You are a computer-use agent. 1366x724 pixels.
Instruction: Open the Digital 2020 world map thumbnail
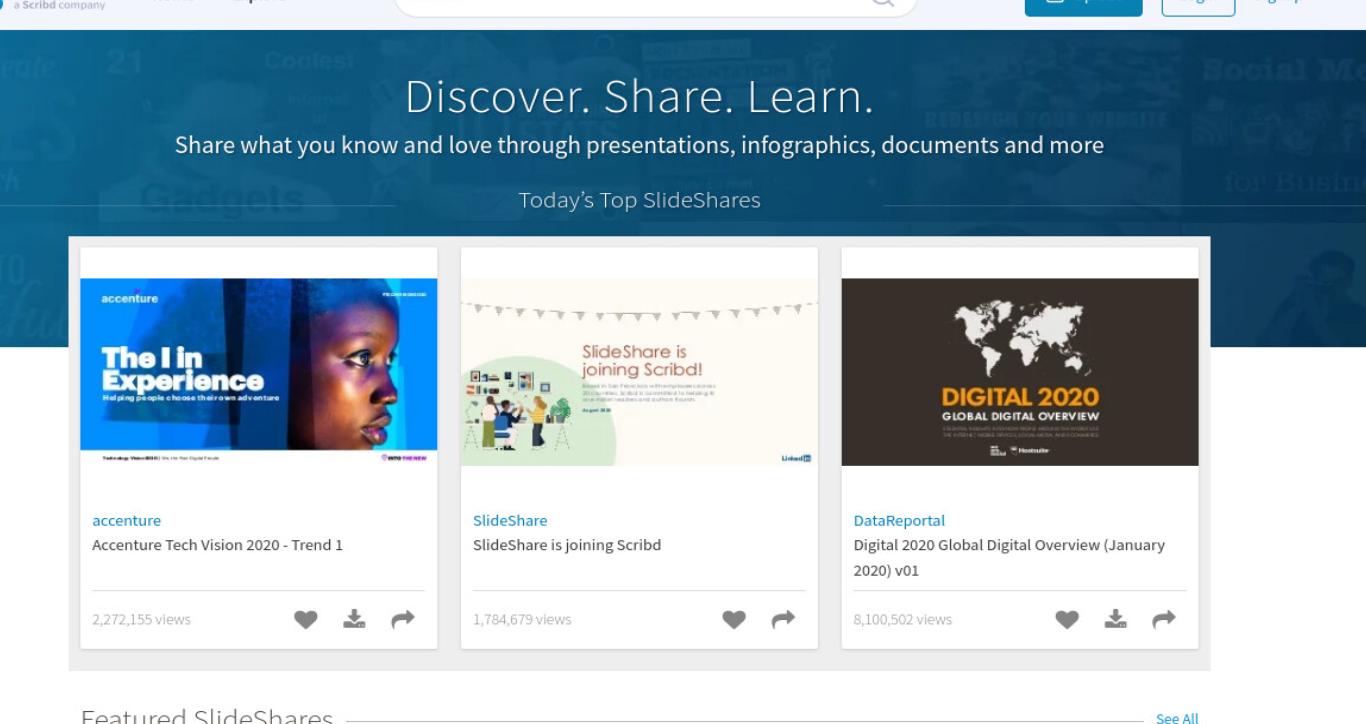[x=1020, y=372]
